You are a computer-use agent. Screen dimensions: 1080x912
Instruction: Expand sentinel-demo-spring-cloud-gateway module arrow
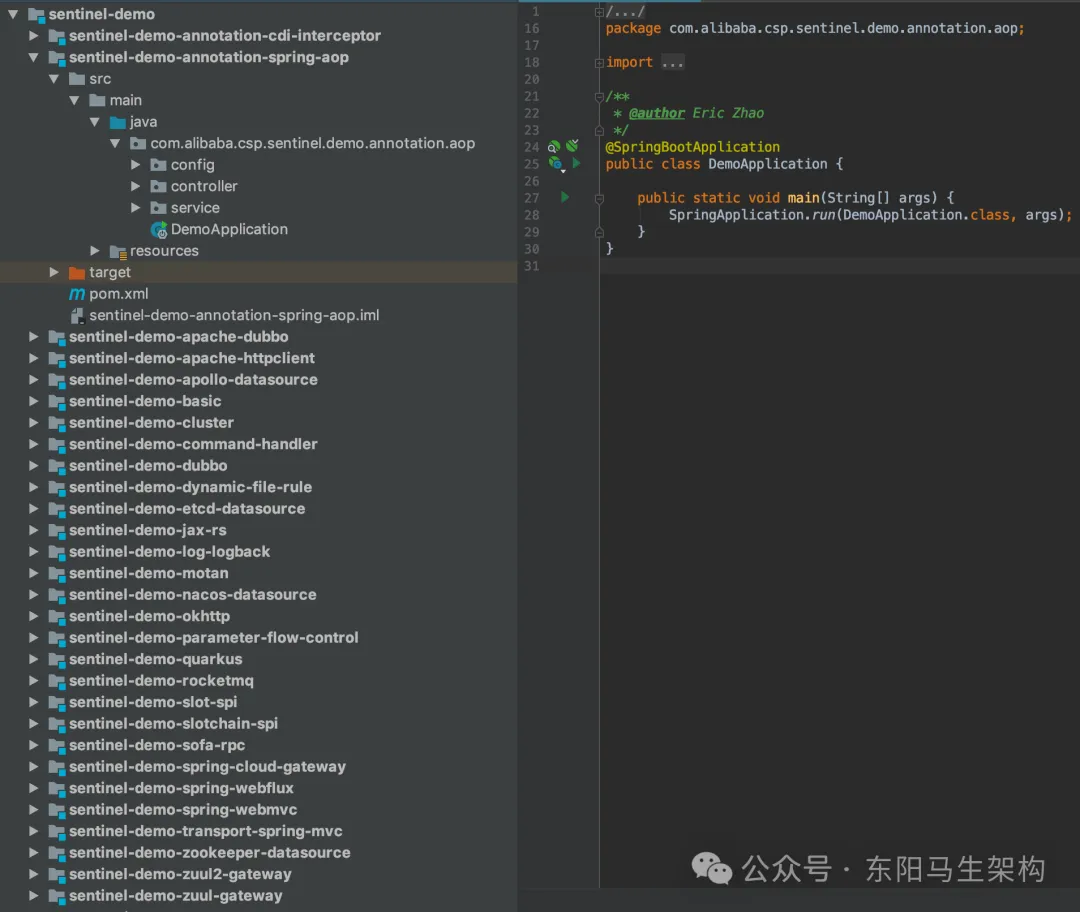pyautogui.click(x=33, y=767)
